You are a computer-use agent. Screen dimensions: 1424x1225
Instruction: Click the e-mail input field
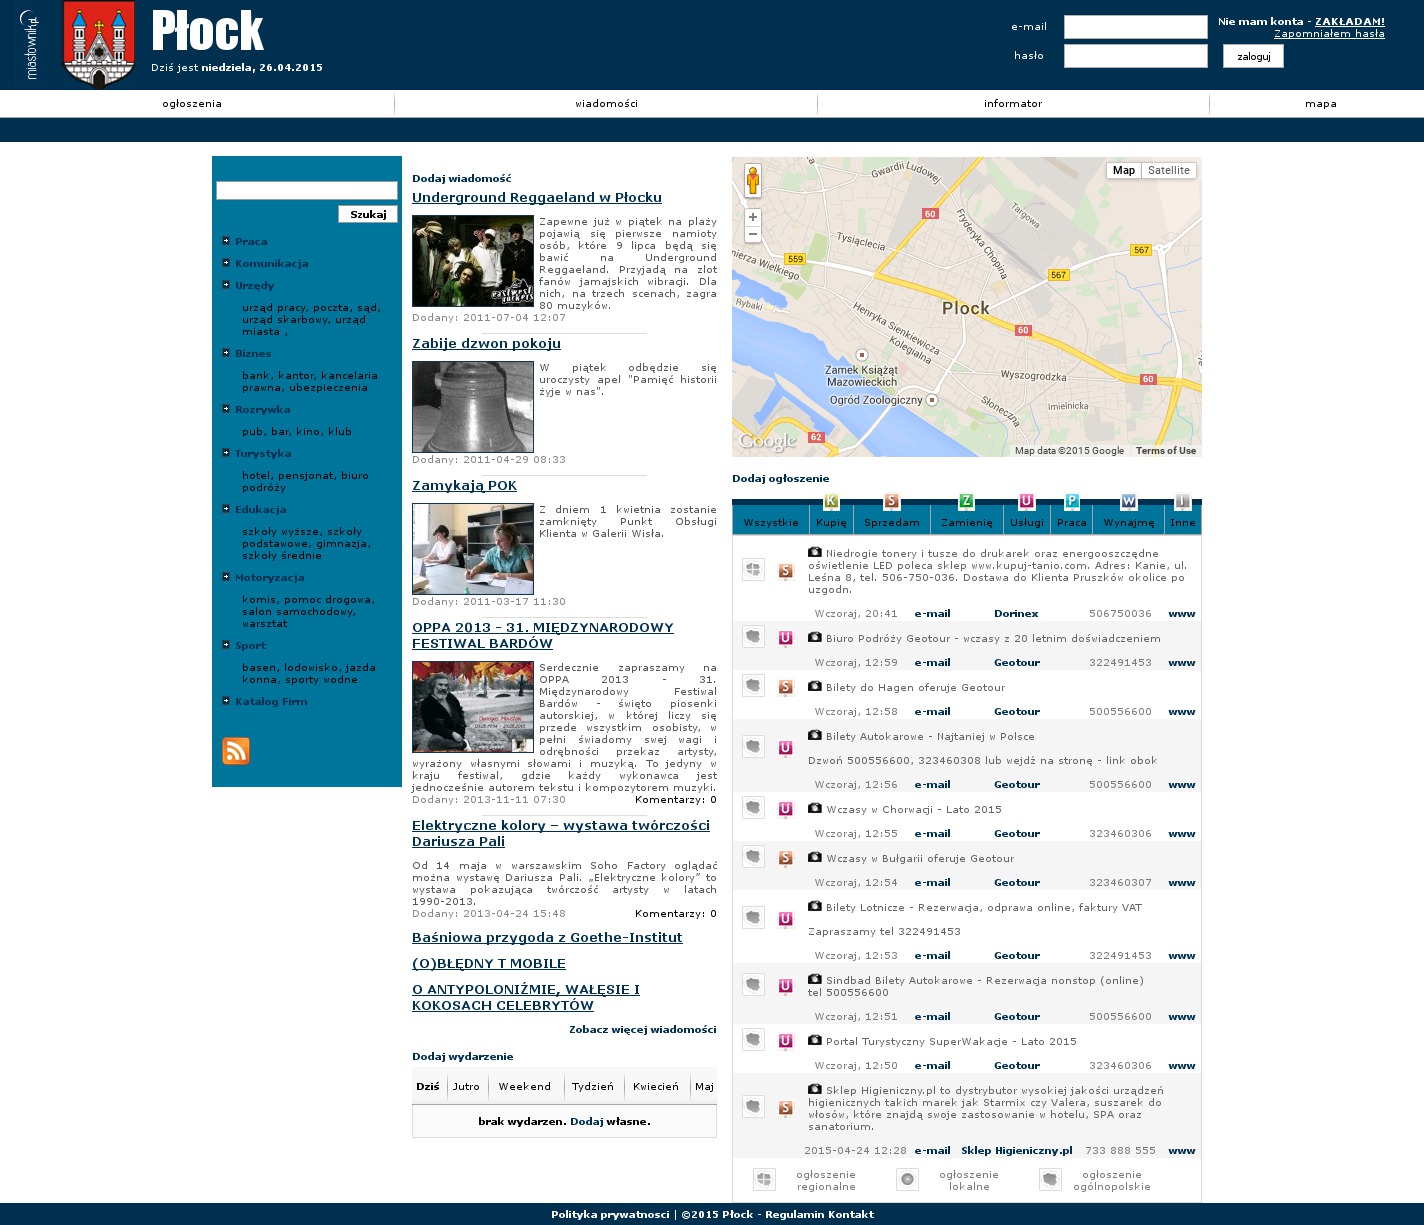[1135, 27]
